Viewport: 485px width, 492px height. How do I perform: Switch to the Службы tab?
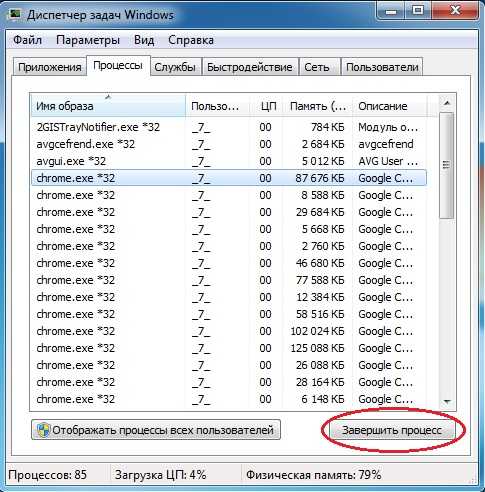point(175,67)
